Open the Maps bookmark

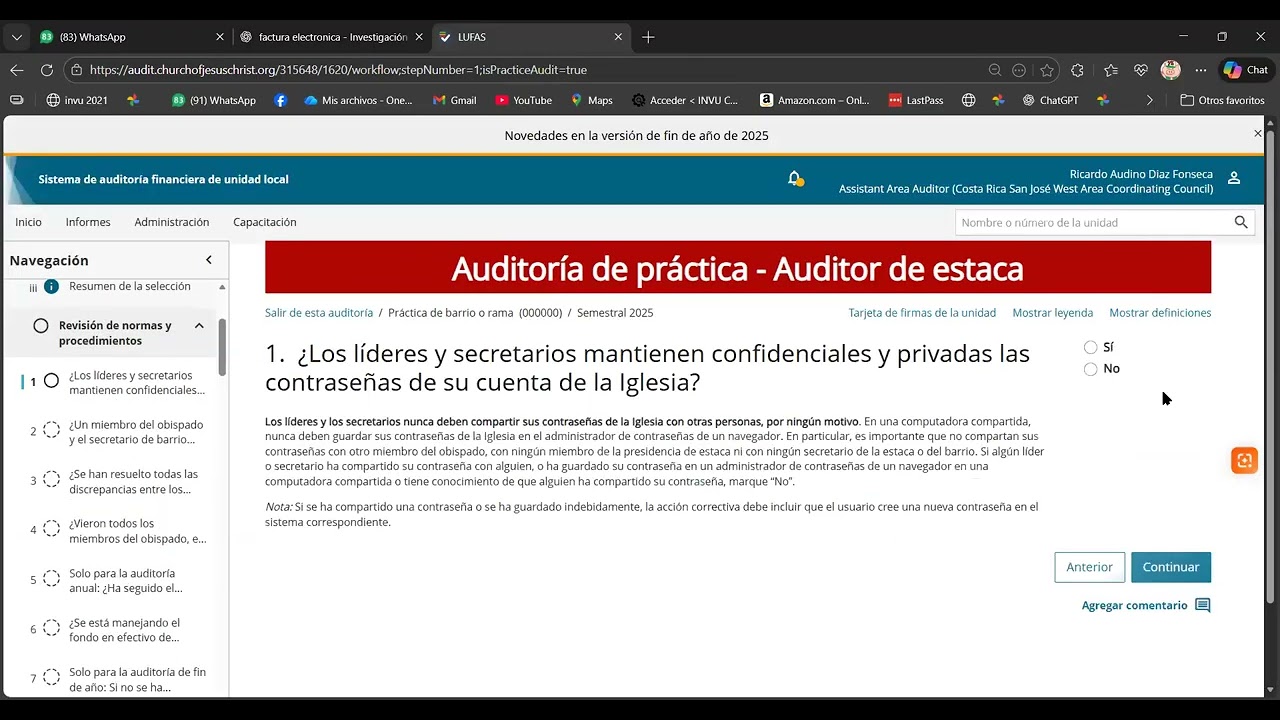591,100
